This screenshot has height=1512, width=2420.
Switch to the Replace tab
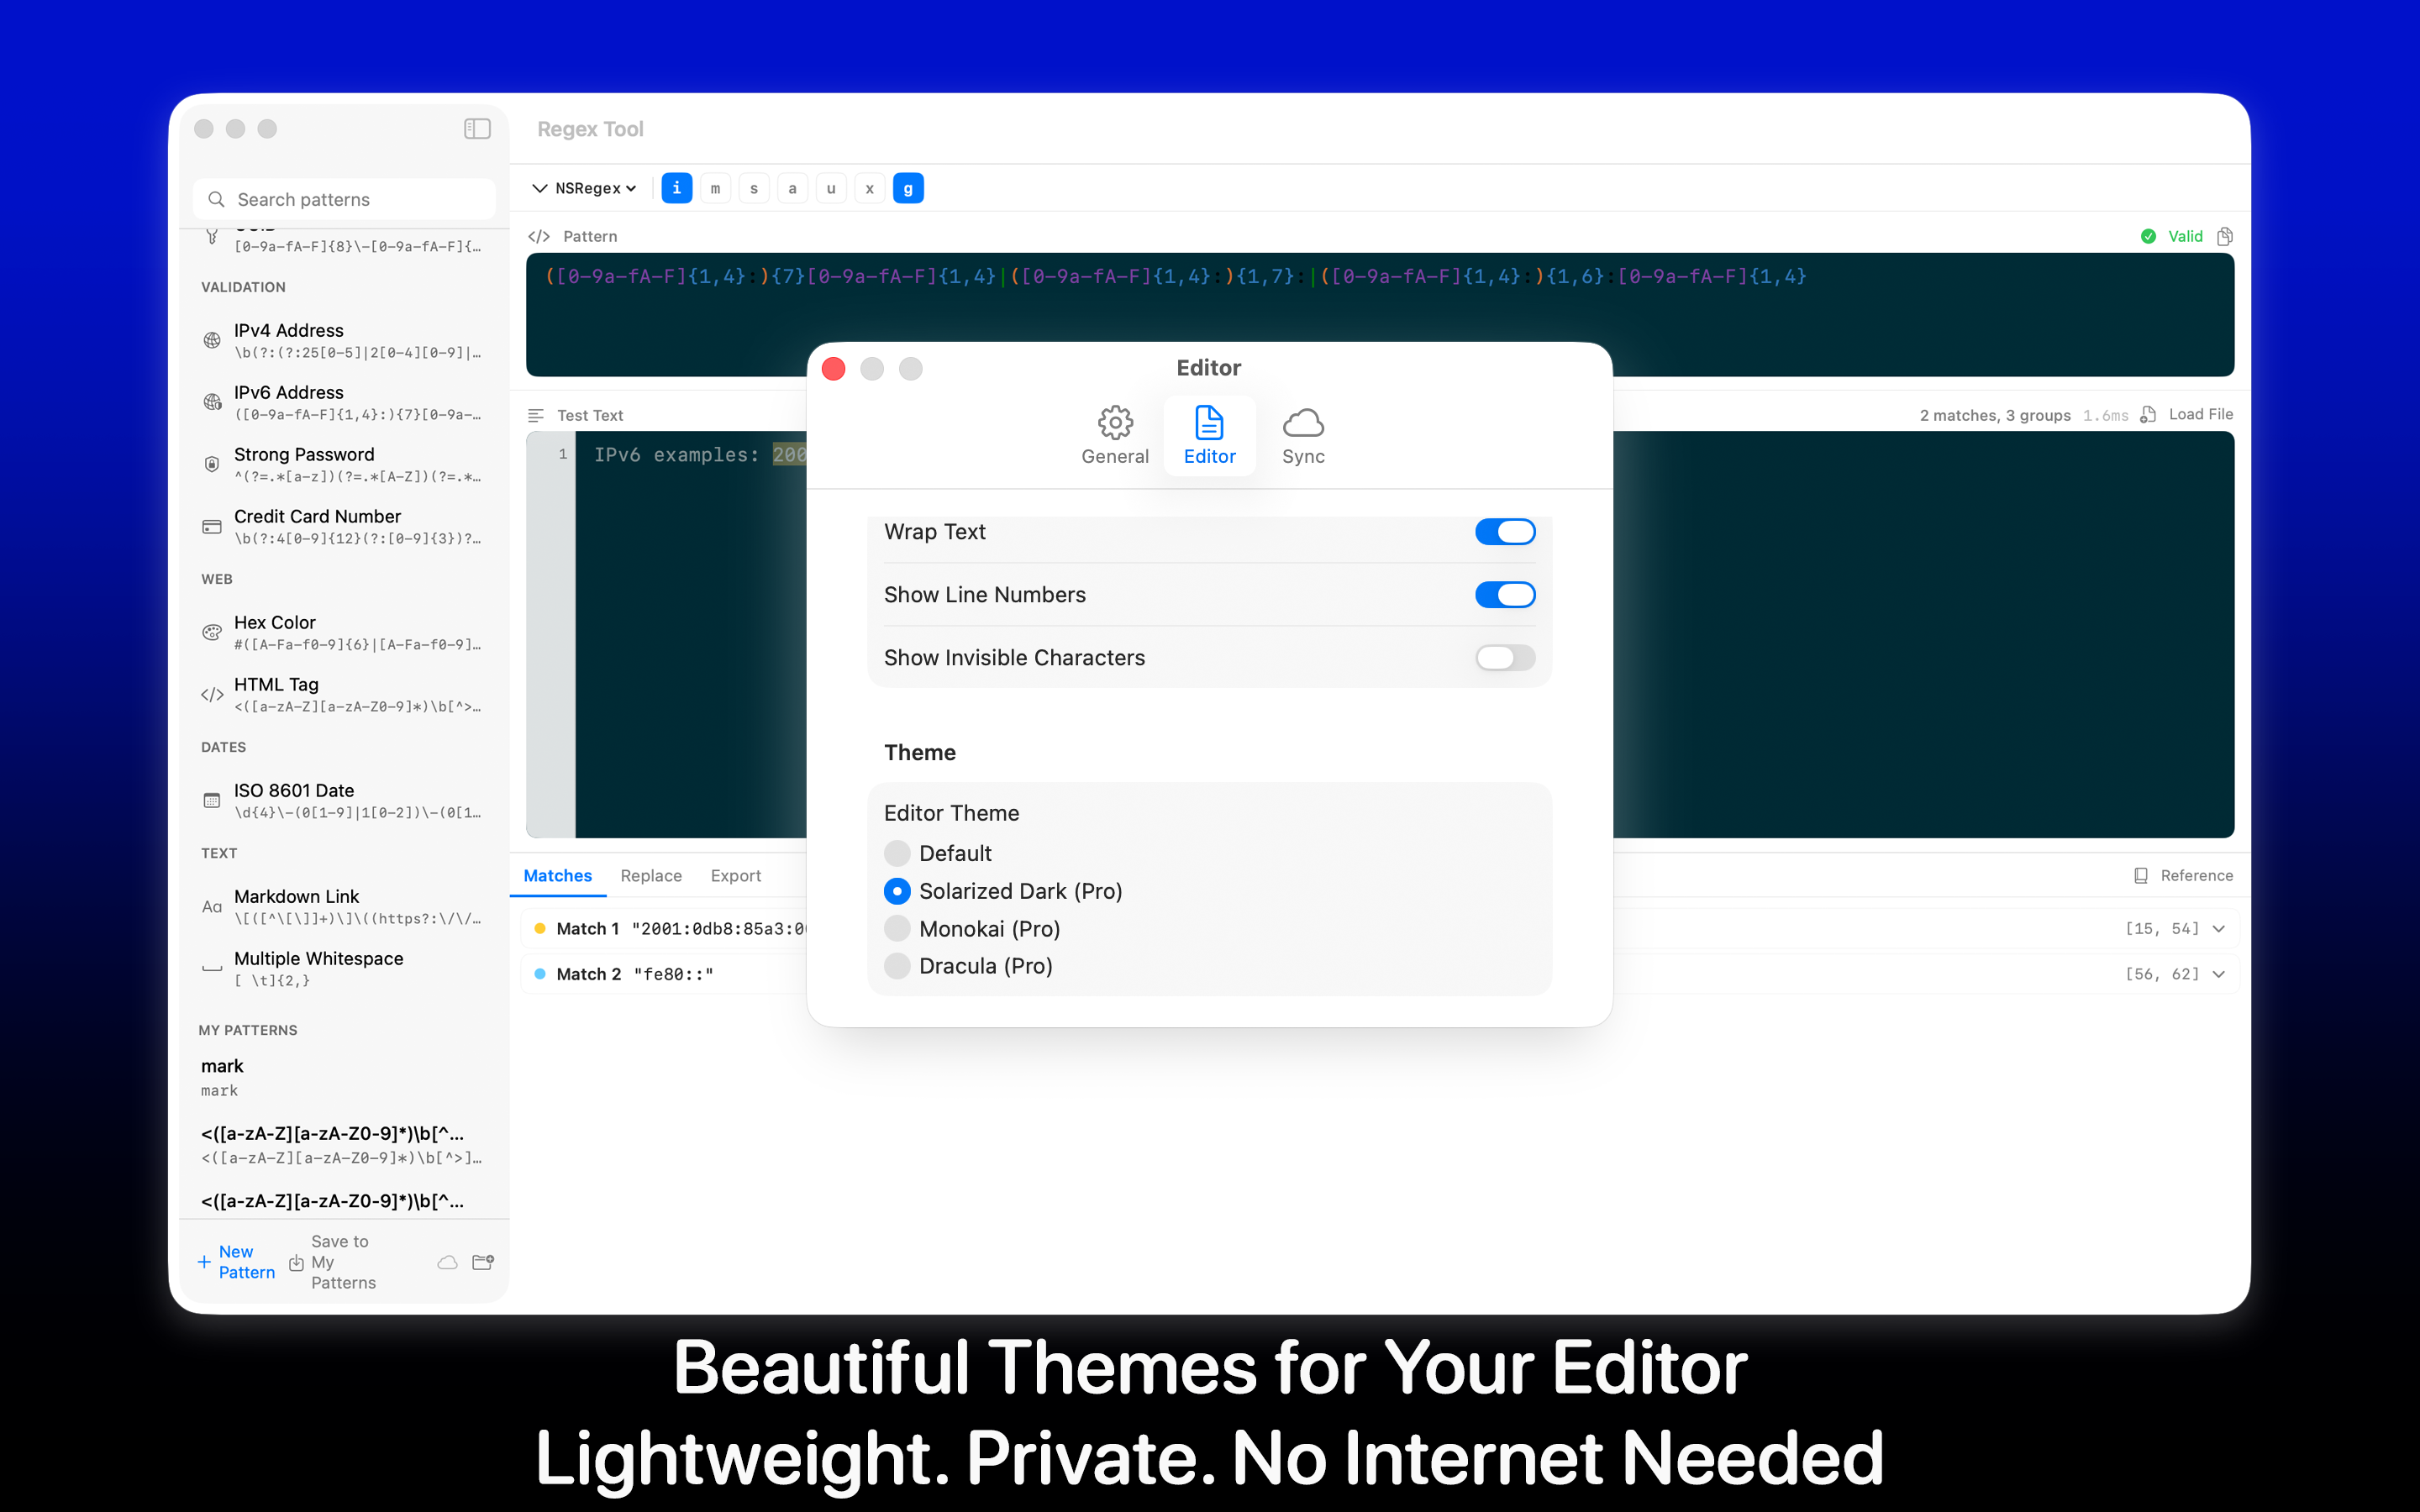pyautogui.click(x=651, y=875)
